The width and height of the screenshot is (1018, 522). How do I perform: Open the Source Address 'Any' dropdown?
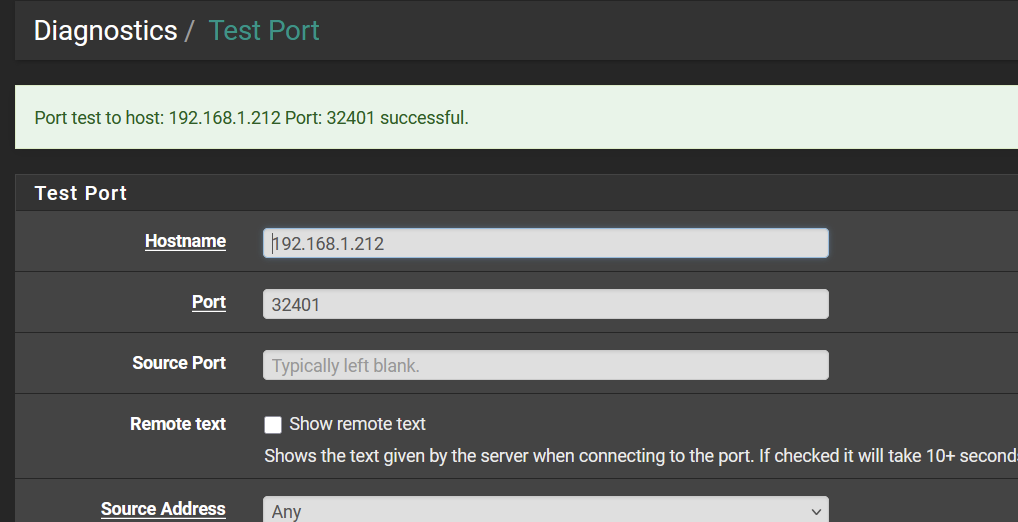(545, 509)
